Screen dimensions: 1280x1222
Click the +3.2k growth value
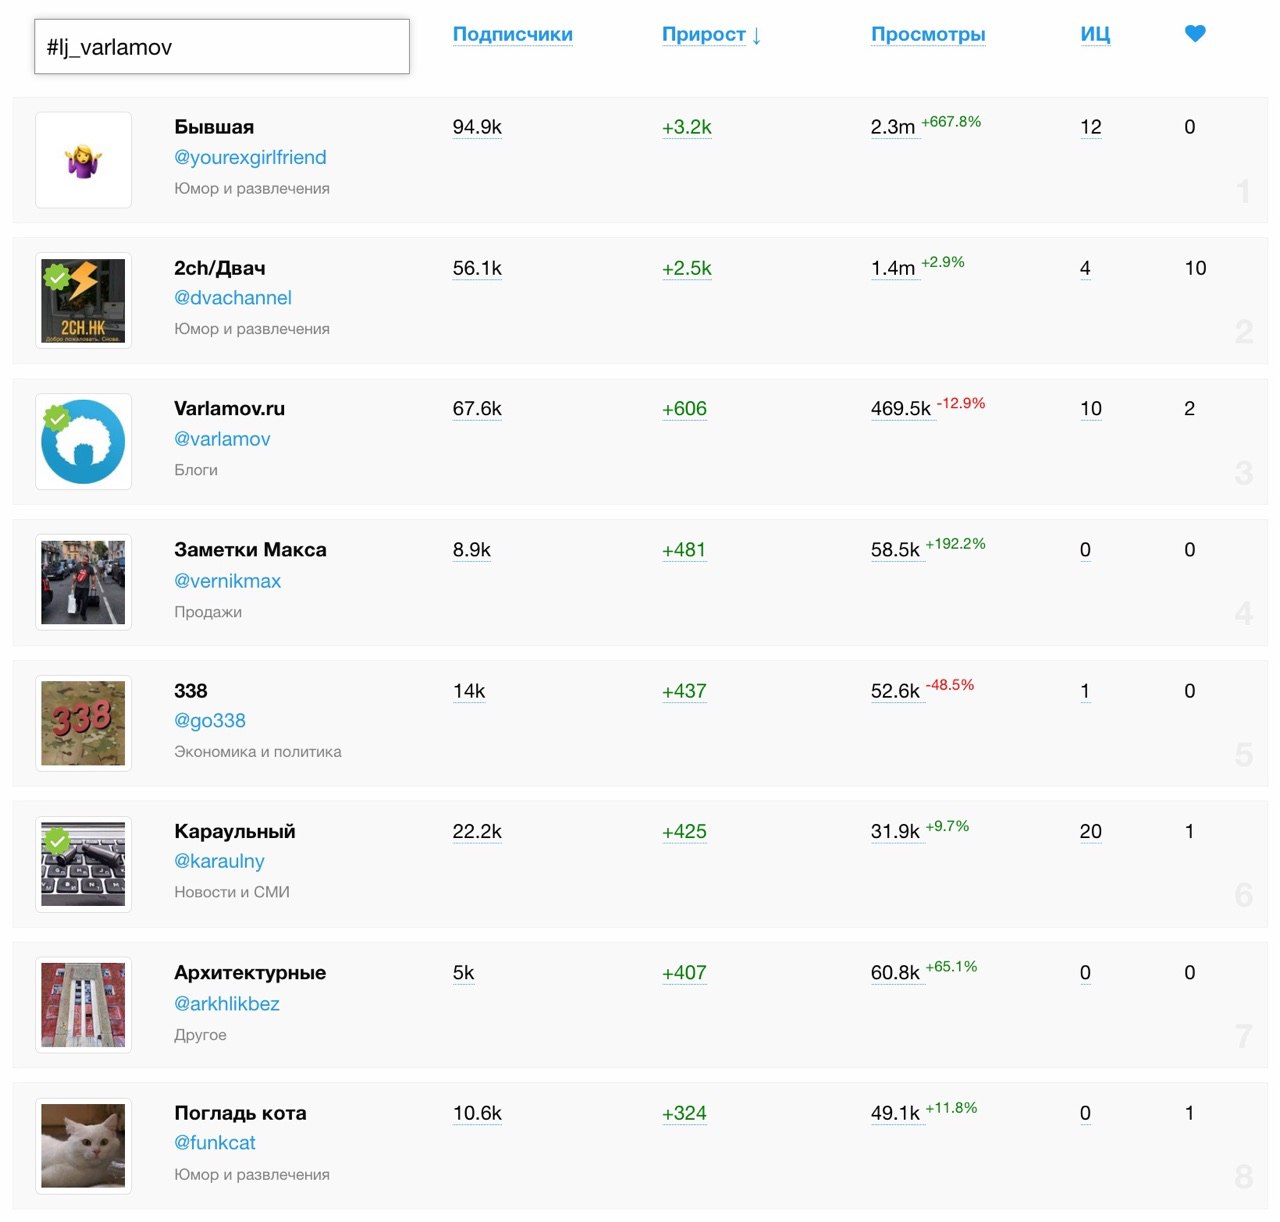tap(687, 127)
